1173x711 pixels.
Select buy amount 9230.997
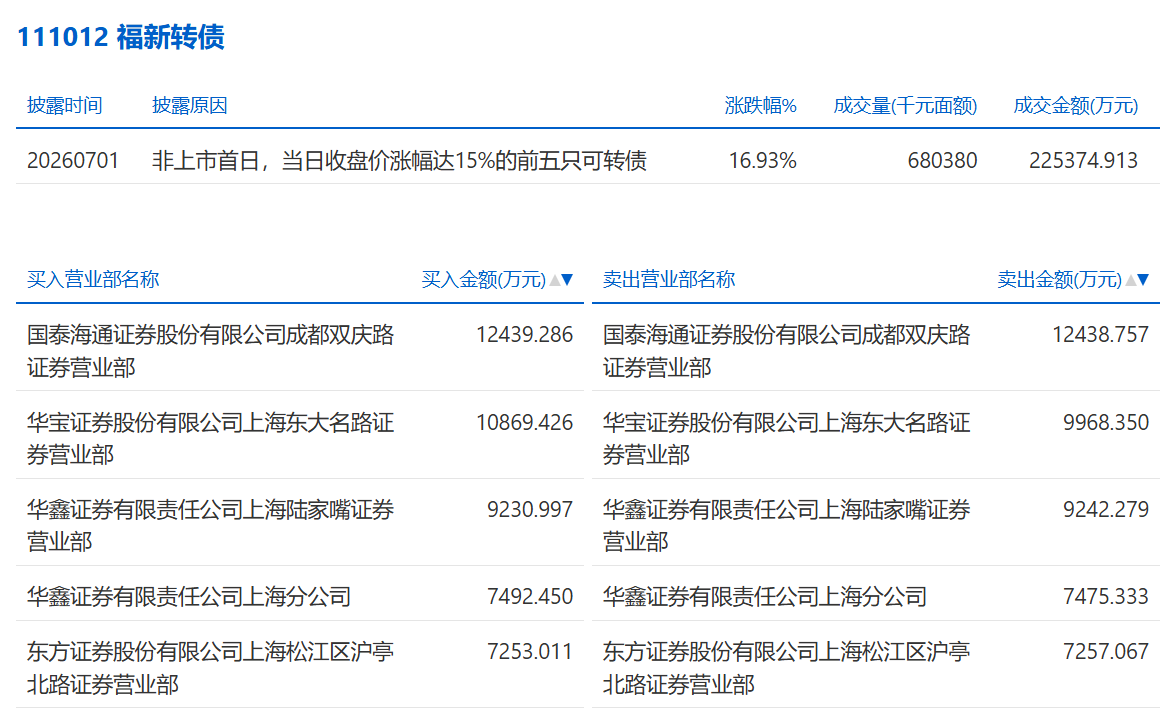(530, 510)
